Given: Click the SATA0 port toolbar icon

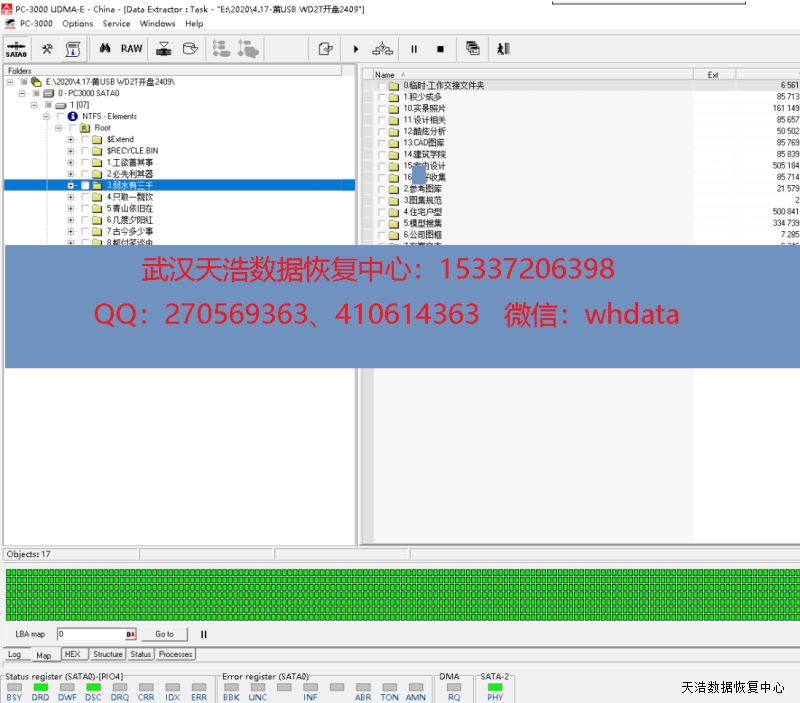Looking at the screenshot, I should pyautogui.click(x=16, y=48).
